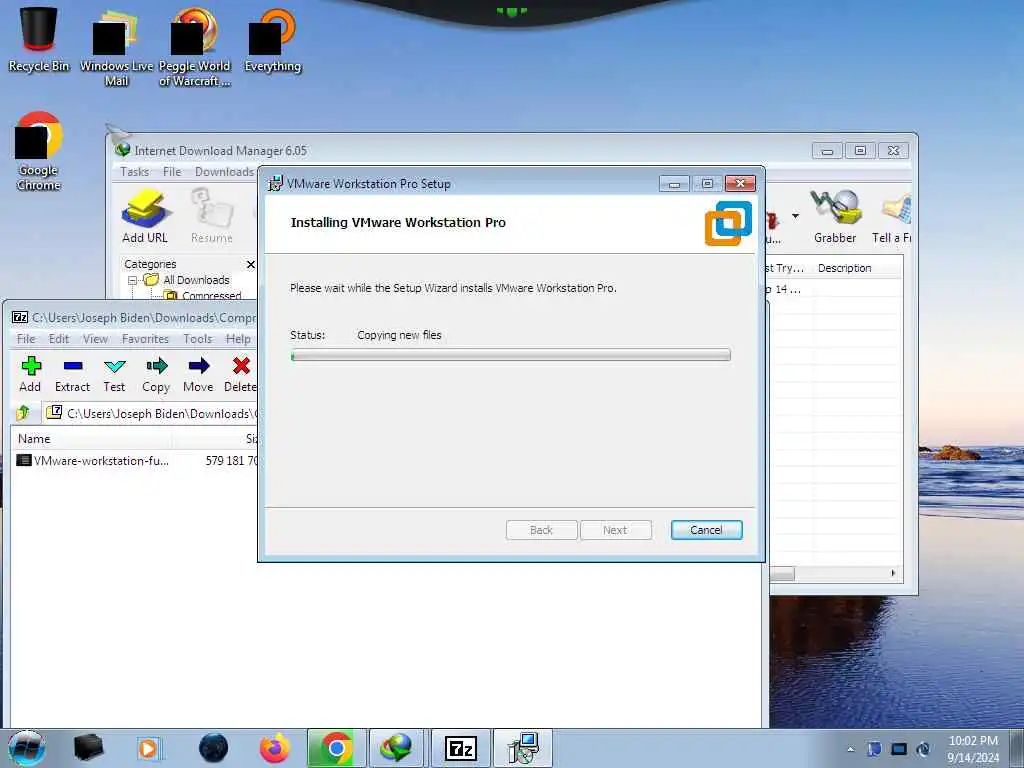1024x768 pixels.
Task: Click the Add icon in 7-Zip toolbar
Action: coord(31,374)
